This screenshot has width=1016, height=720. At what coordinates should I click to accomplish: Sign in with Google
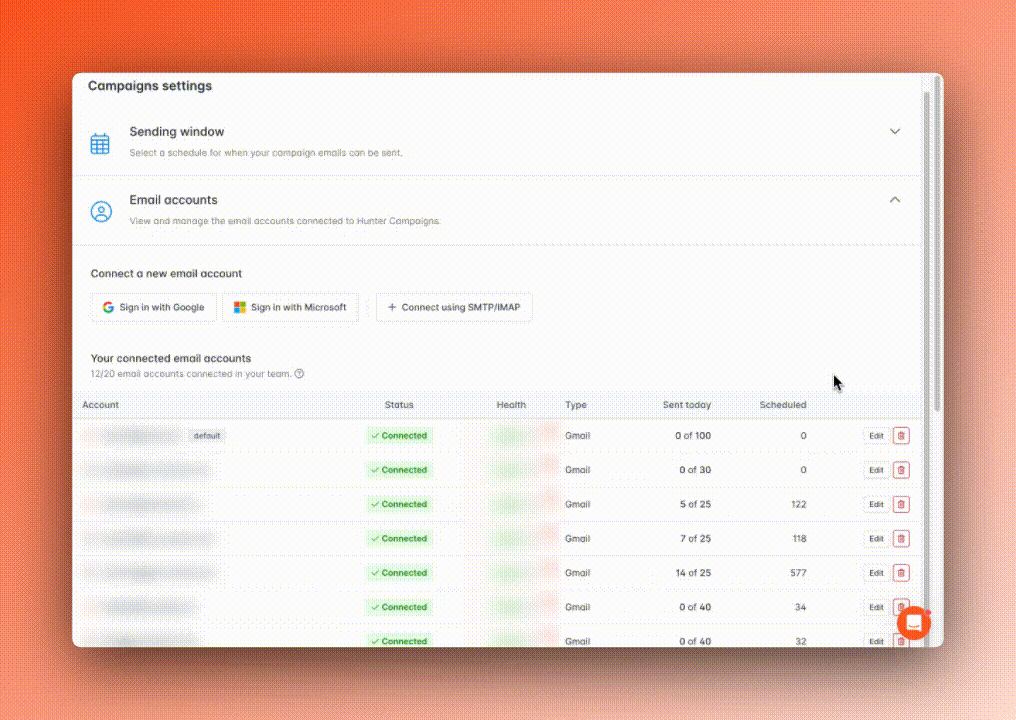pos(153,308)
